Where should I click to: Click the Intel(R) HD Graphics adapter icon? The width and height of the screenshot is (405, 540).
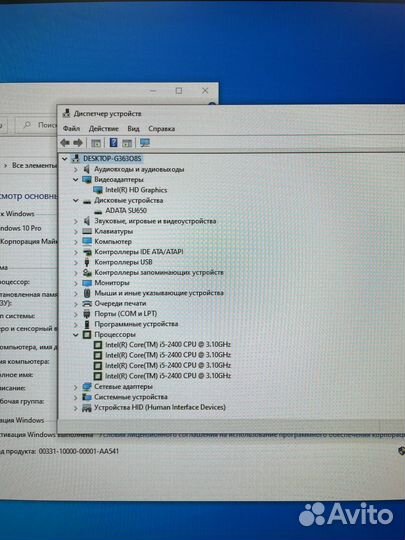click(x=98, y=190)
